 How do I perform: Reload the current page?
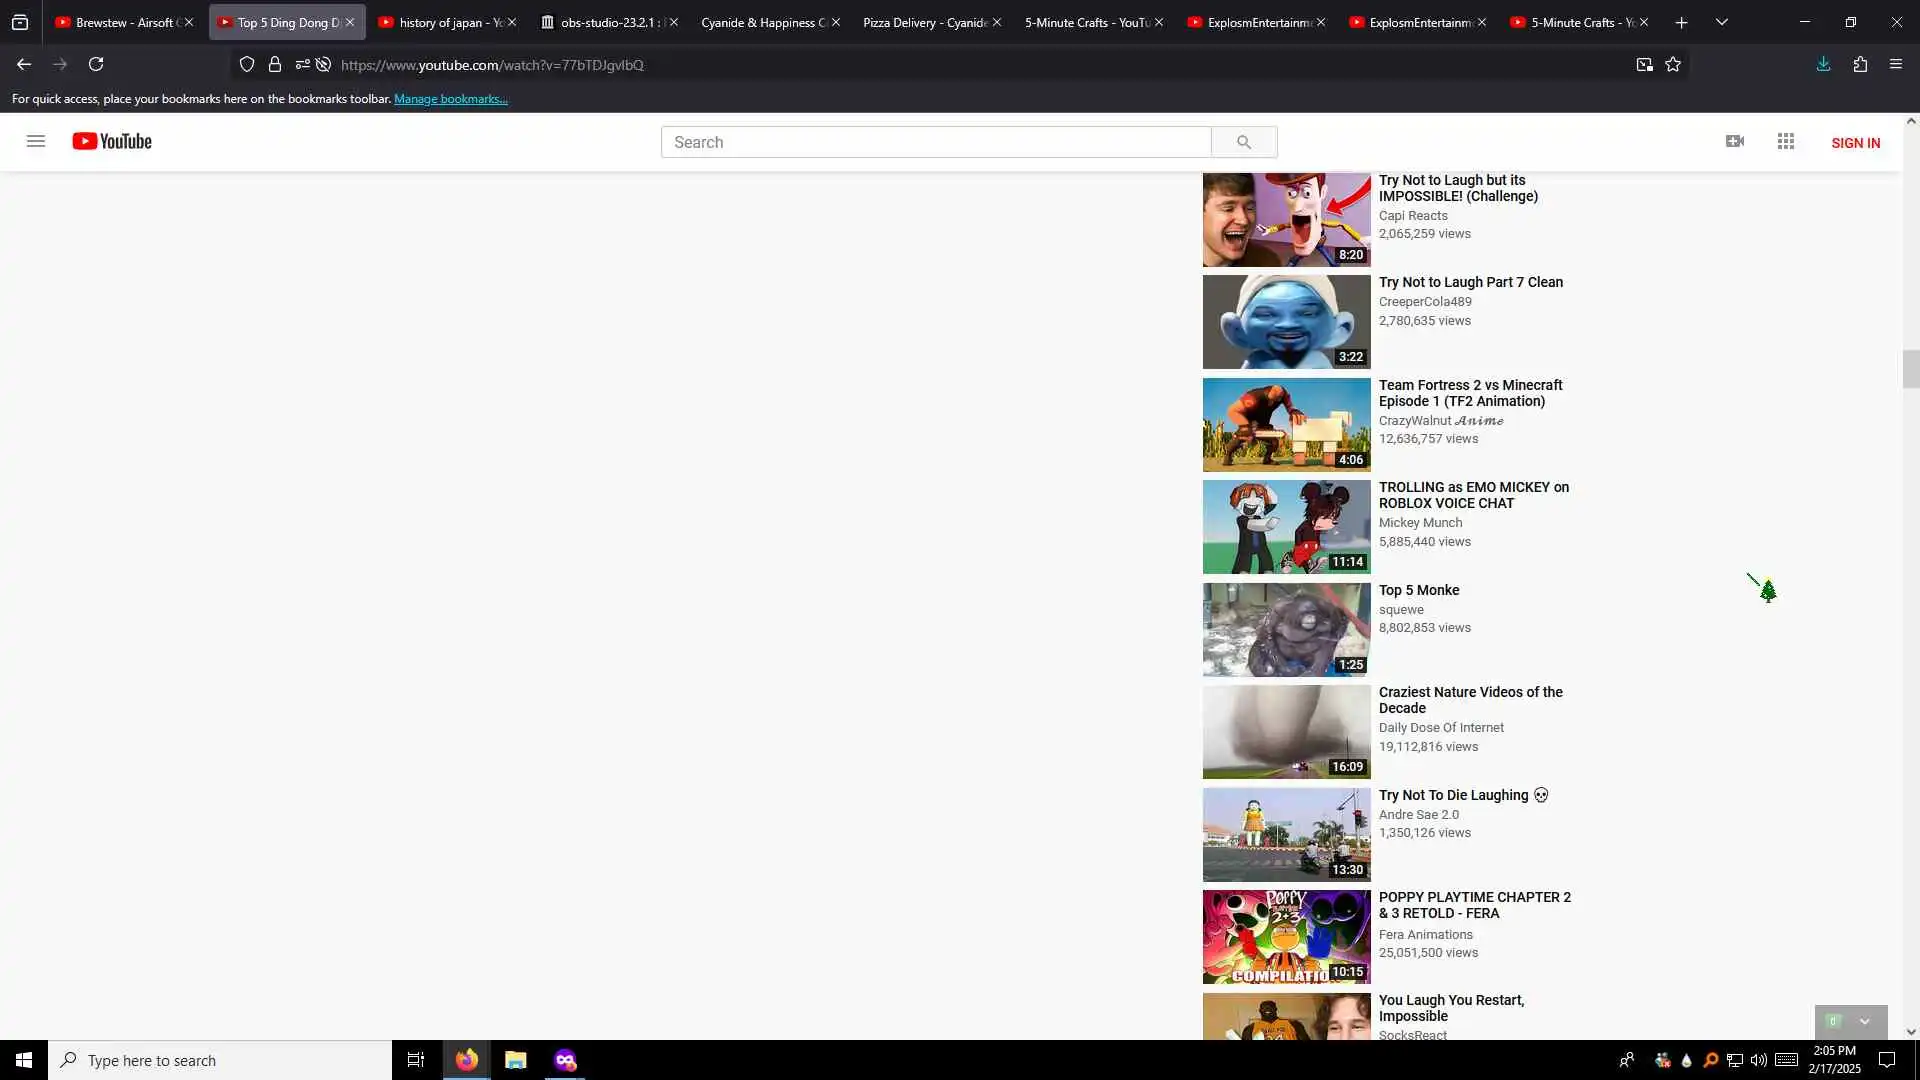tap(96, 64)
